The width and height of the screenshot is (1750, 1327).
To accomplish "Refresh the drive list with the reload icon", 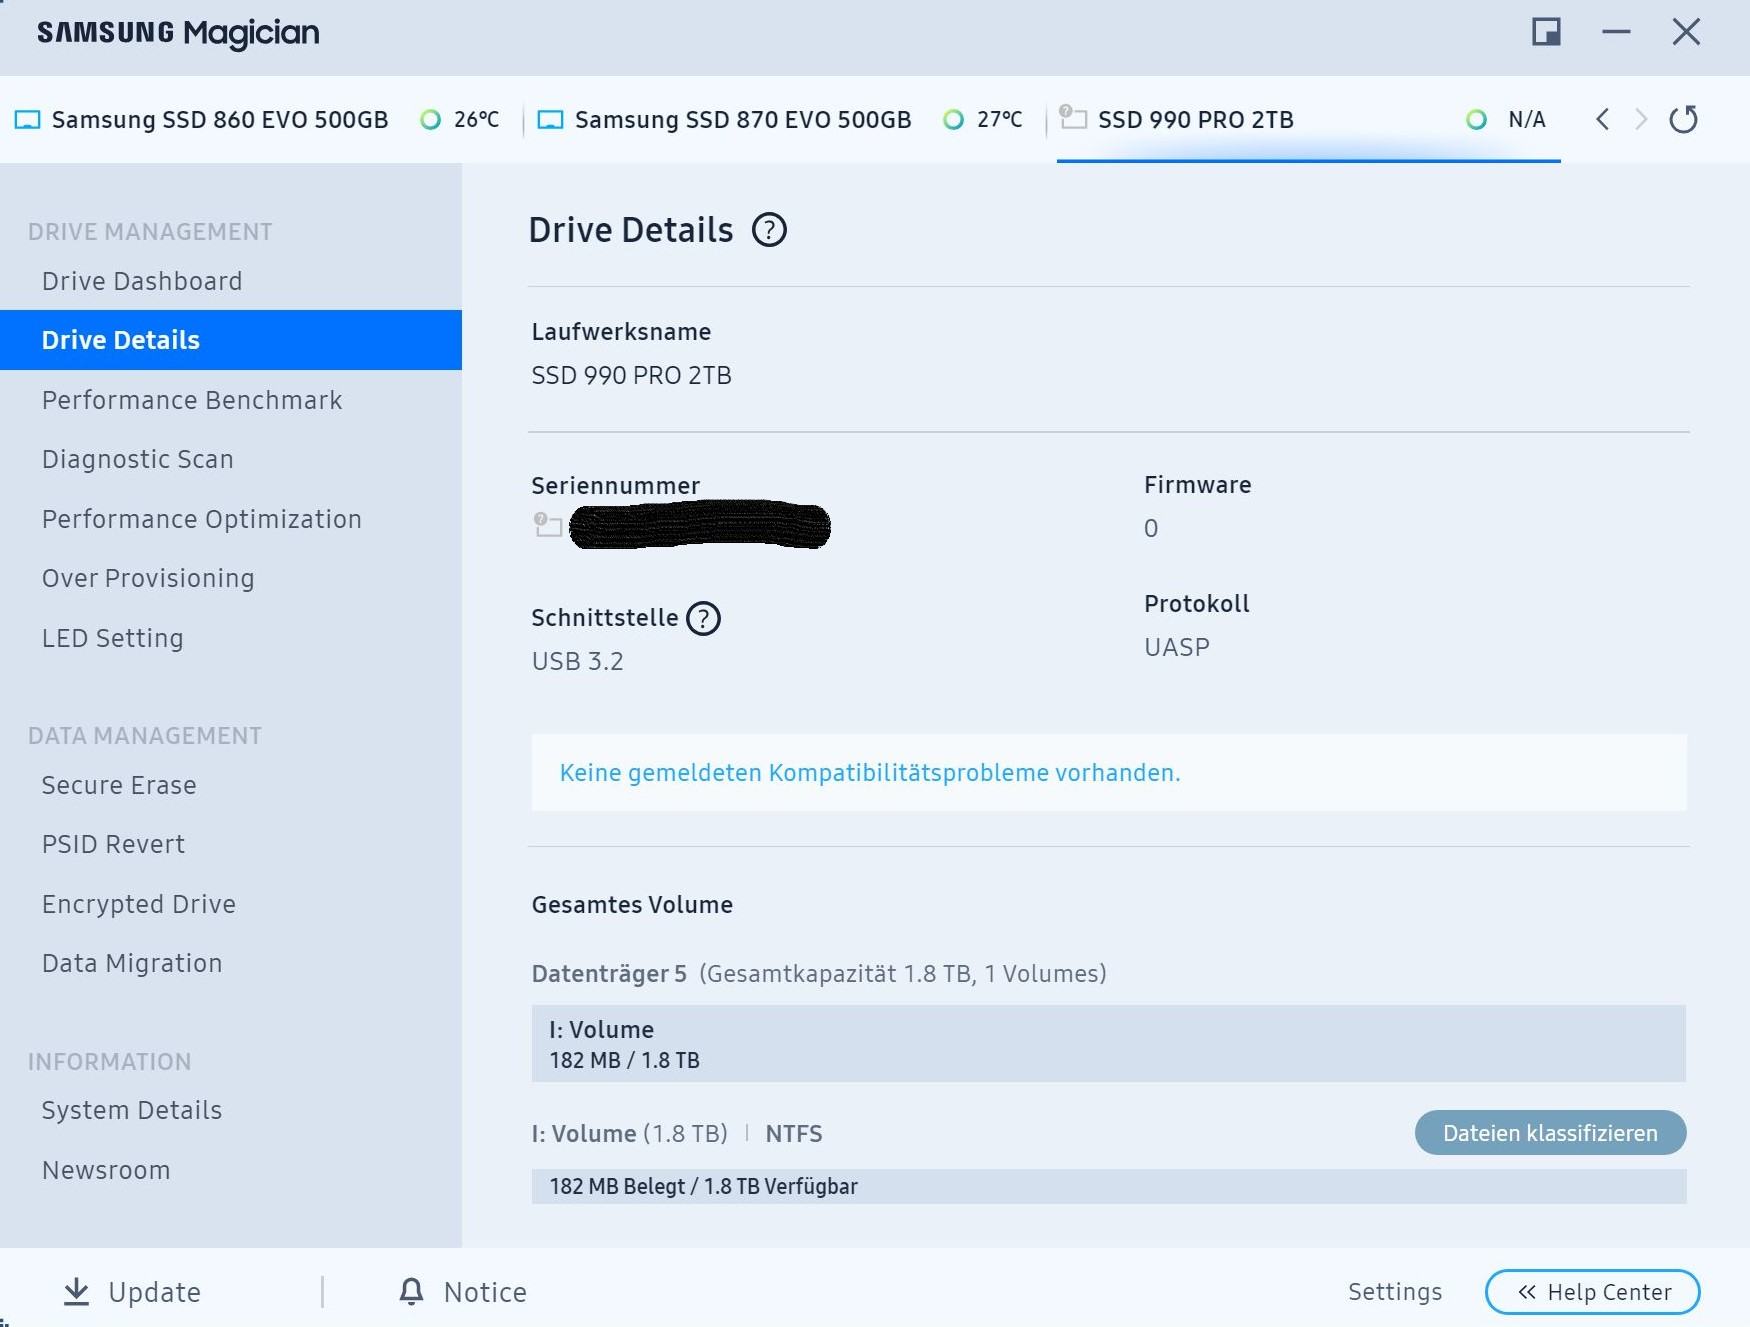I will pos(1684,120).
